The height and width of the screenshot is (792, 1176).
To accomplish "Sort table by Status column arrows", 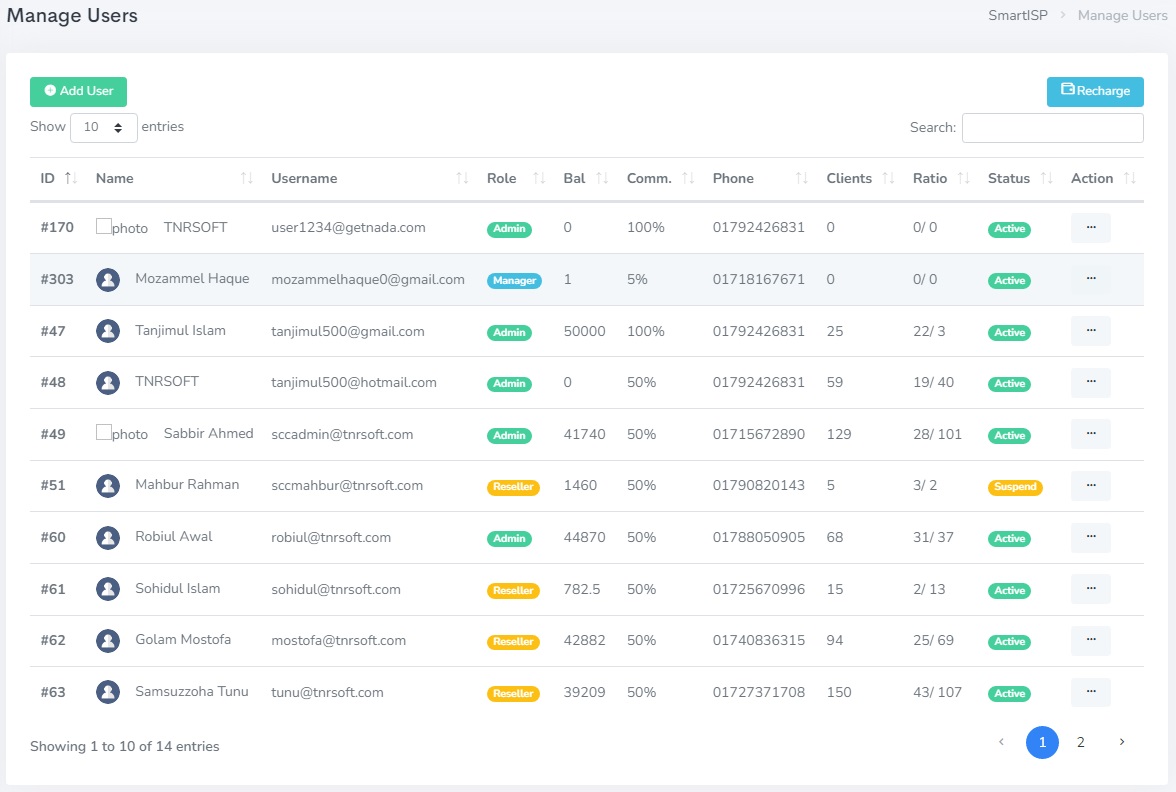I will pos(1047,178).
